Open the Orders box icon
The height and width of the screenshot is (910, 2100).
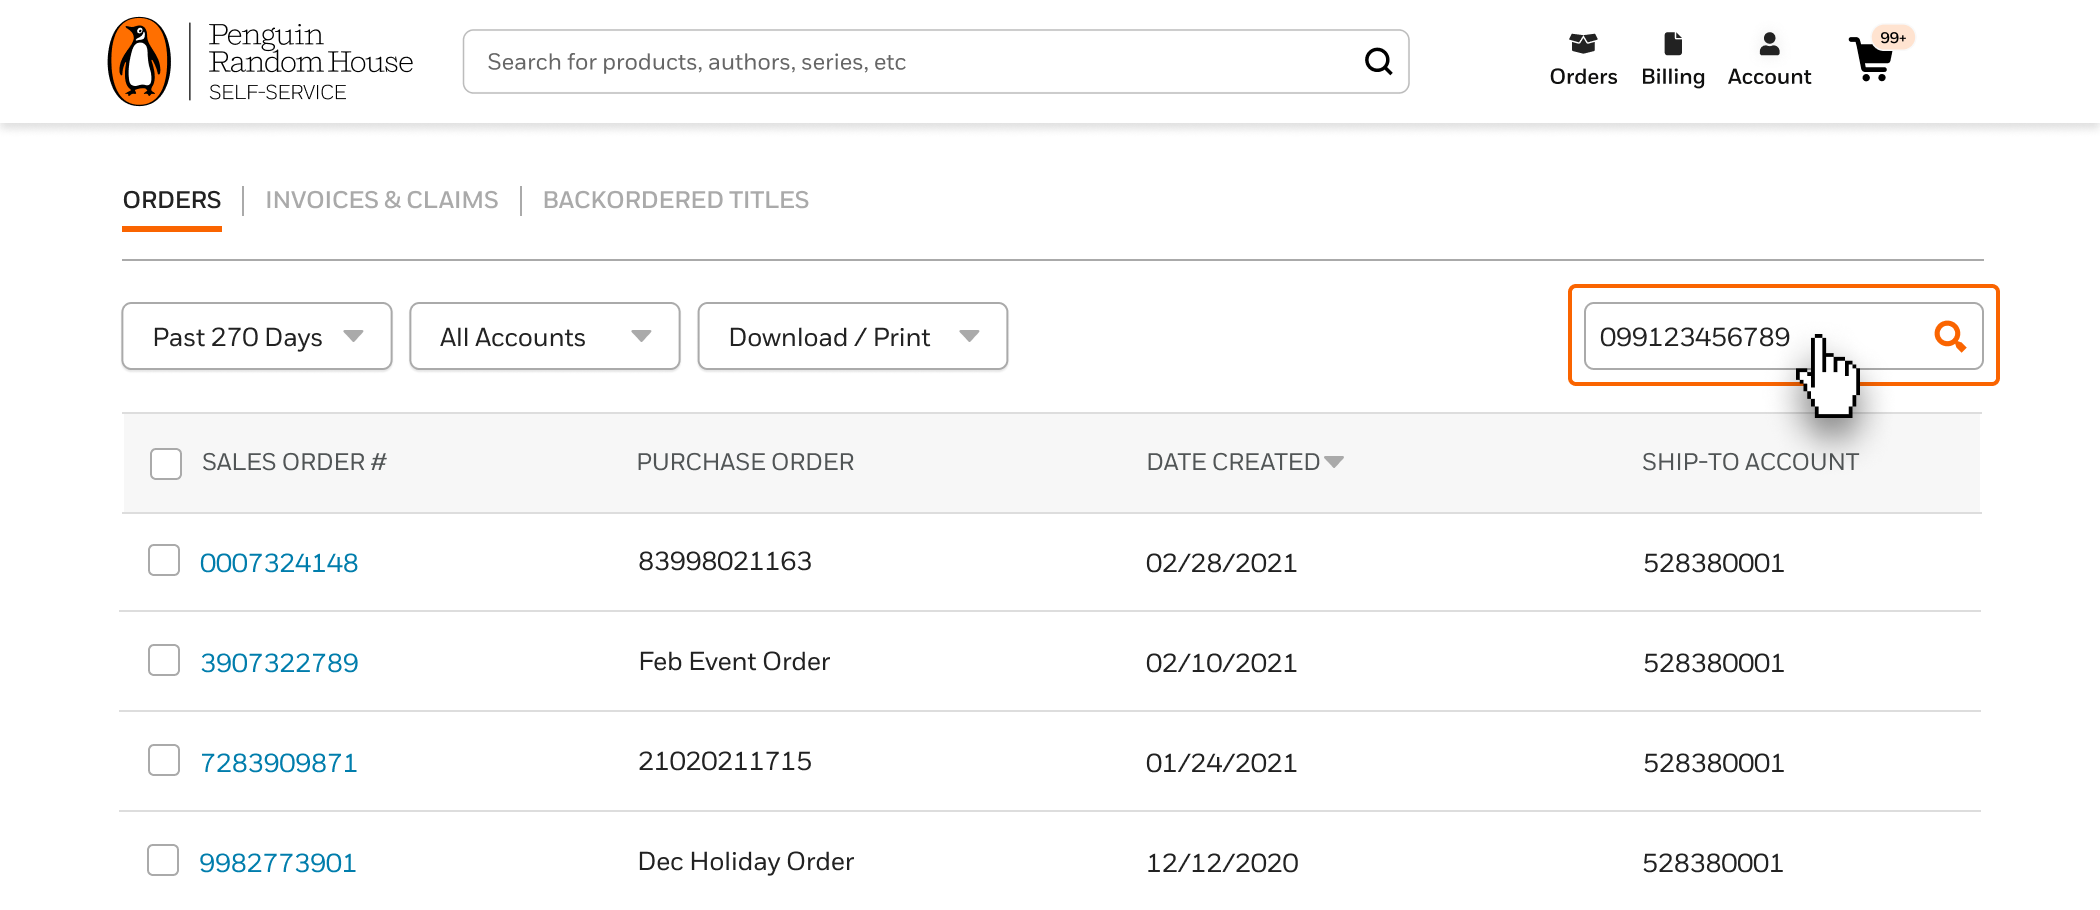tap(1583, 44)
